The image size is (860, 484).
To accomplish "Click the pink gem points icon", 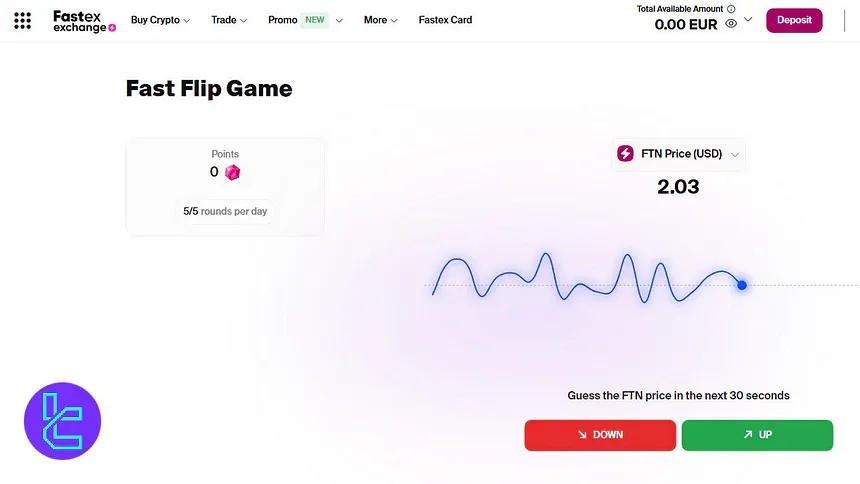I will 232,172.
